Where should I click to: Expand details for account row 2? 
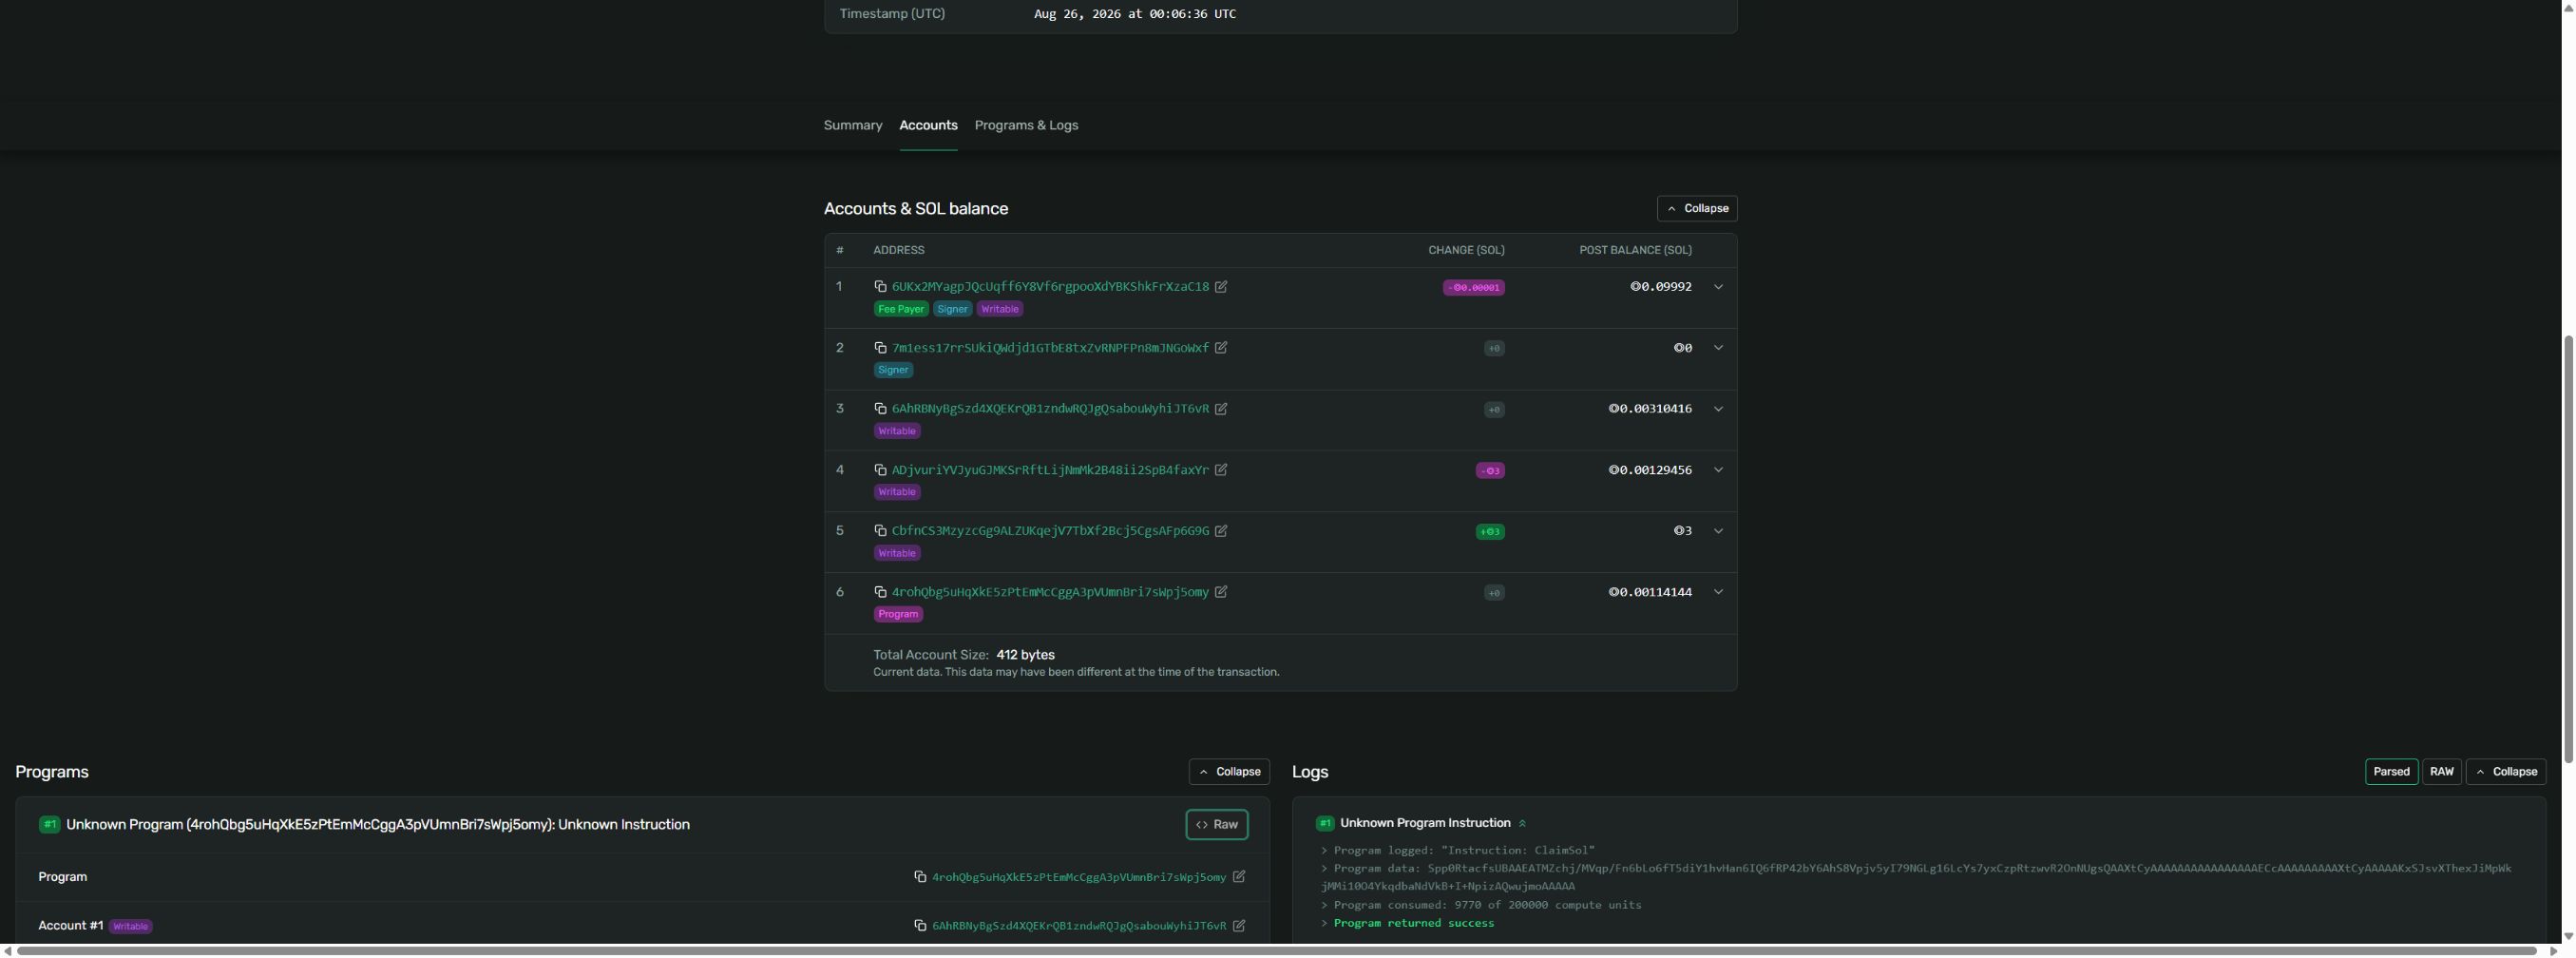(x=1718, y=348)
